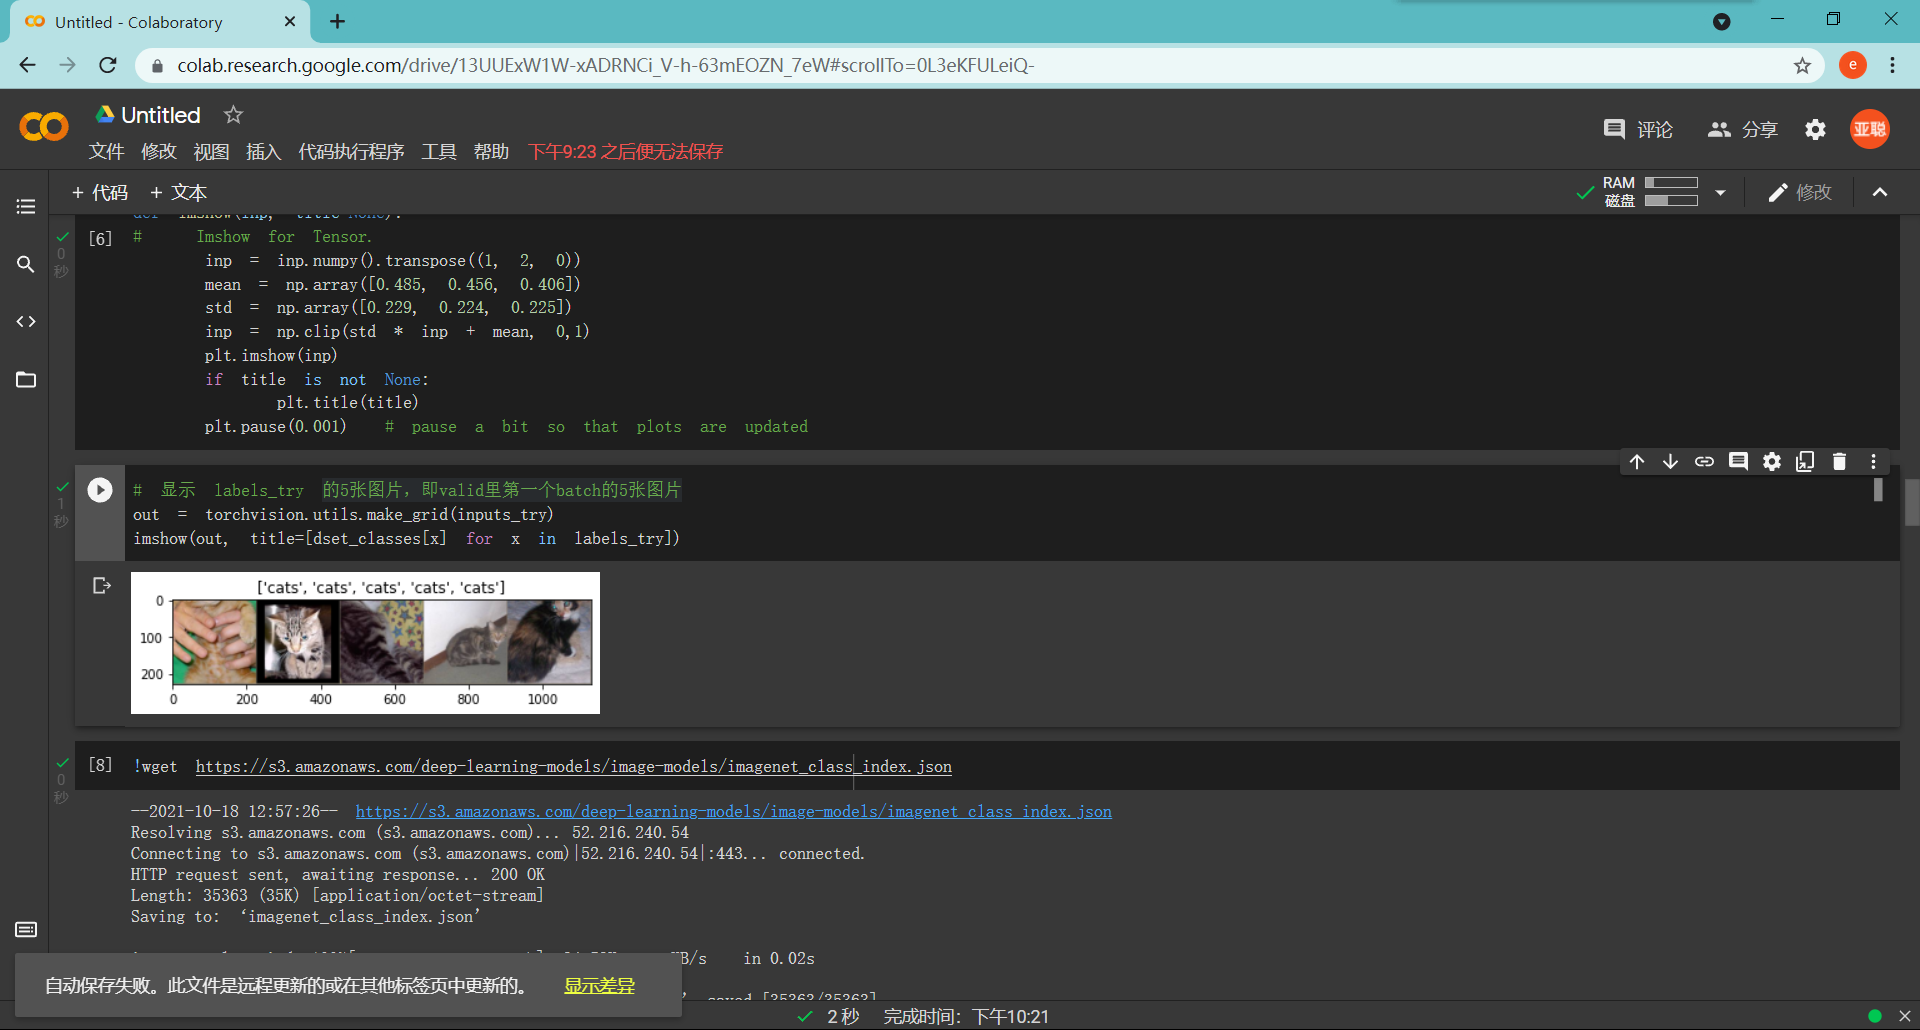The height and width of the screenshot is (1030, 1920).
Task: Click the green connection status dot
Action: [1875, 1016]
